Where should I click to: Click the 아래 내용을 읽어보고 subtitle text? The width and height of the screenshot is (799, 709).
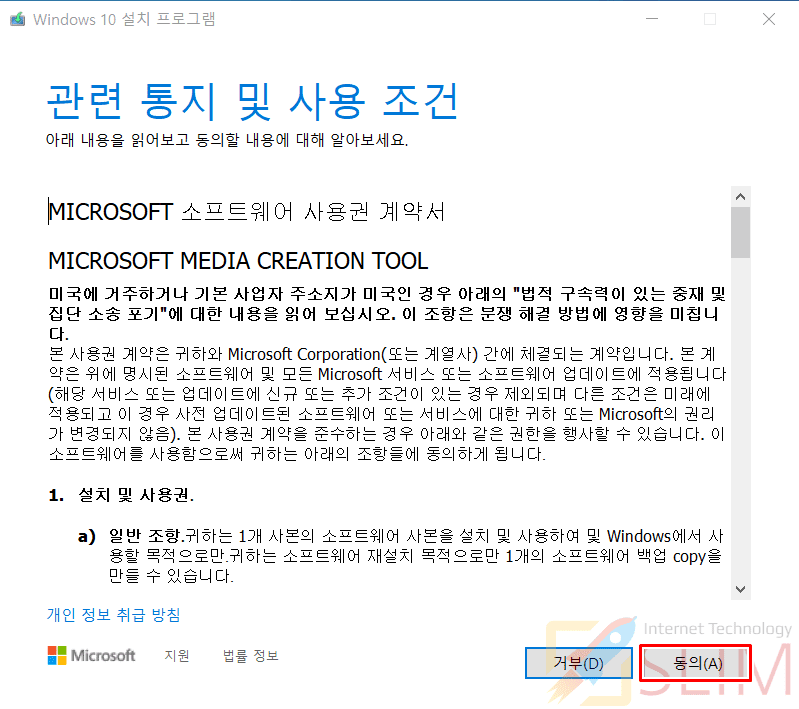click(227, 140)
